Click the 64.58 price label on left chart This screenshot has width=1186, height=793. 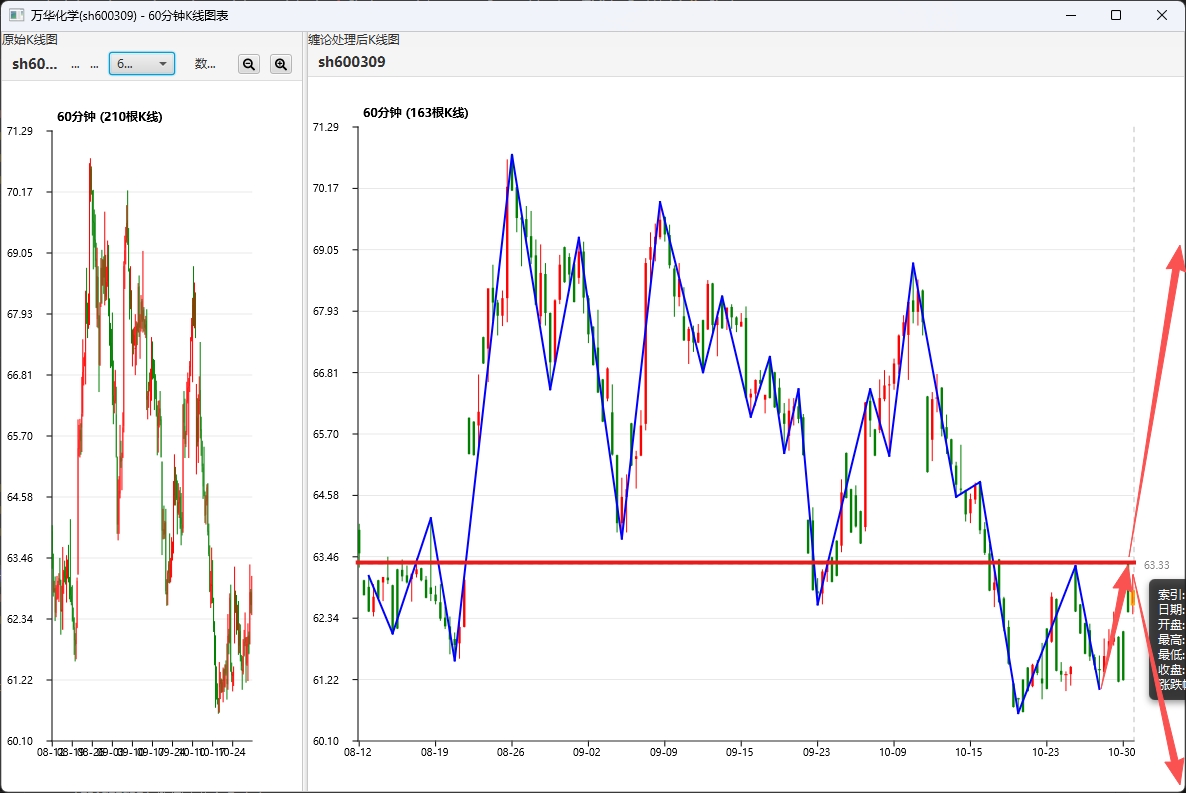click(x=20, y=497)
